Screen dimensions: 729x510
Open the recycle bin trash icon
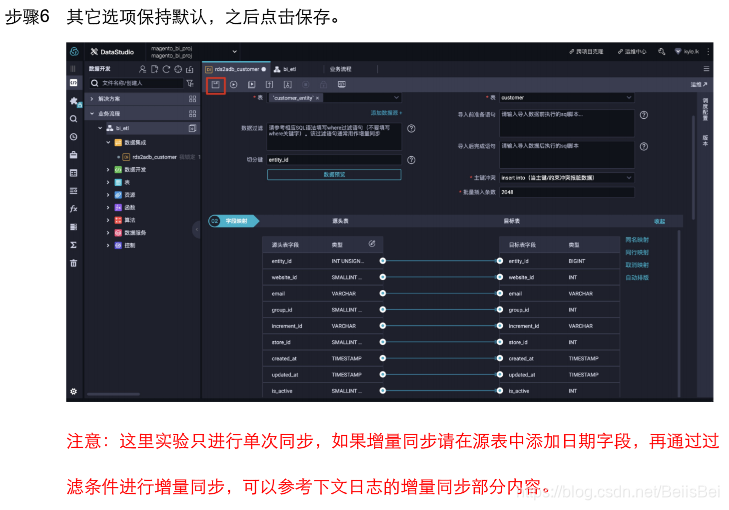73,263
